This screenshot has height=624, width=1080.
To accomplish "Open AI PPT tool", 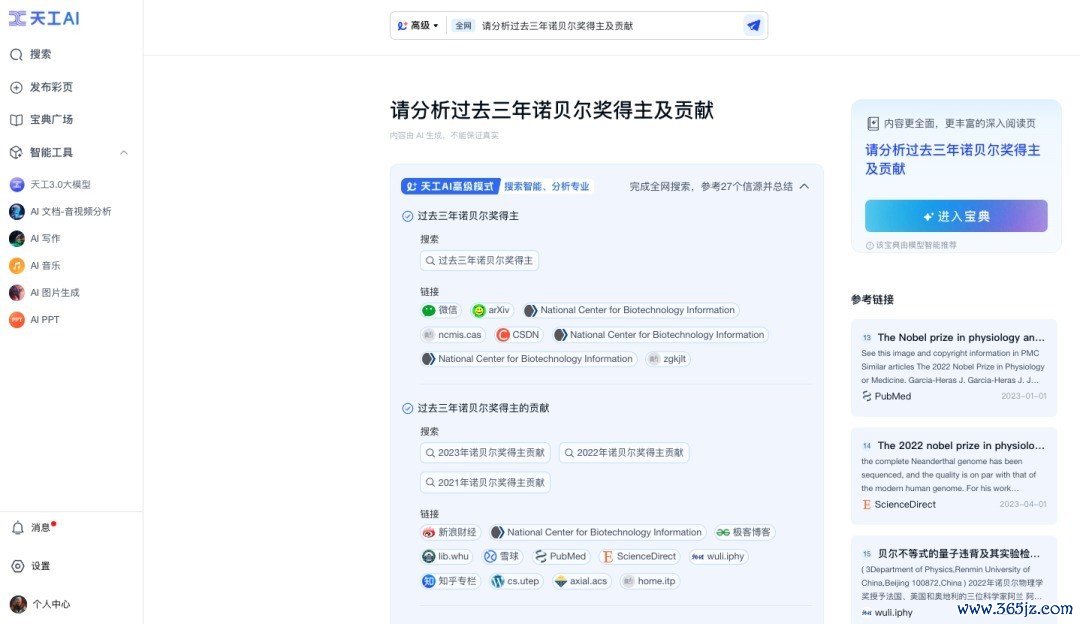I will [x=35, y=320].
